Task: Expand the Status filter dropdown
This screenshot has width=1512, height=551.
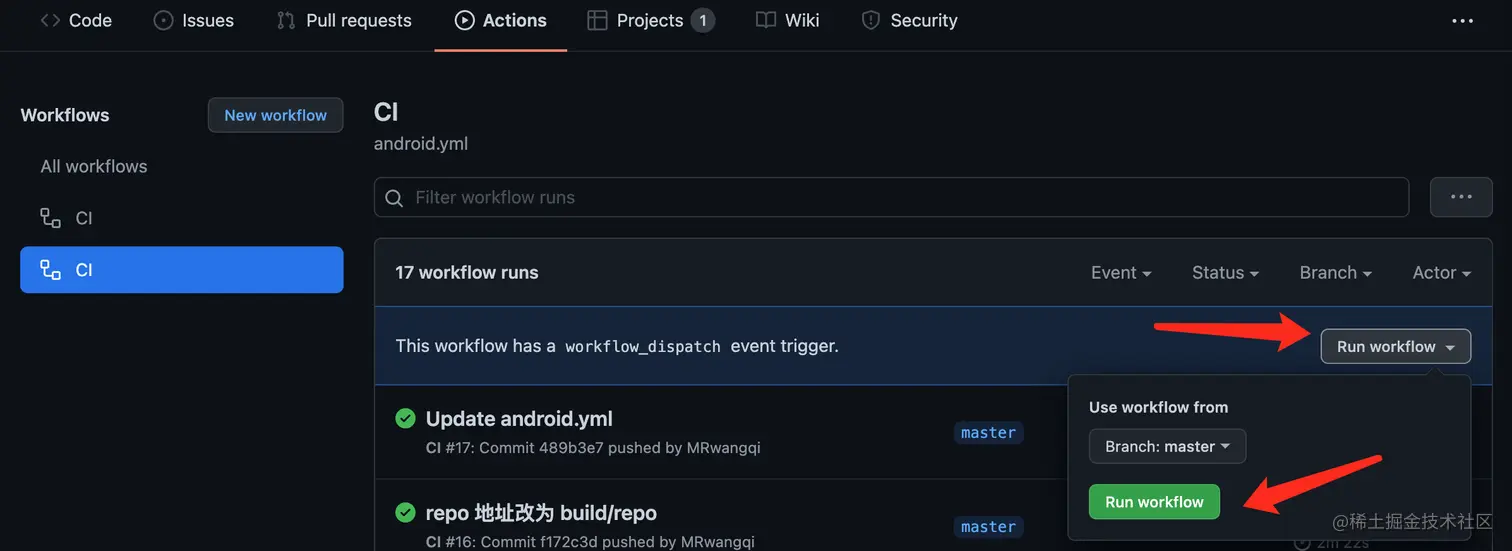Action: (x=1225, y=272)
